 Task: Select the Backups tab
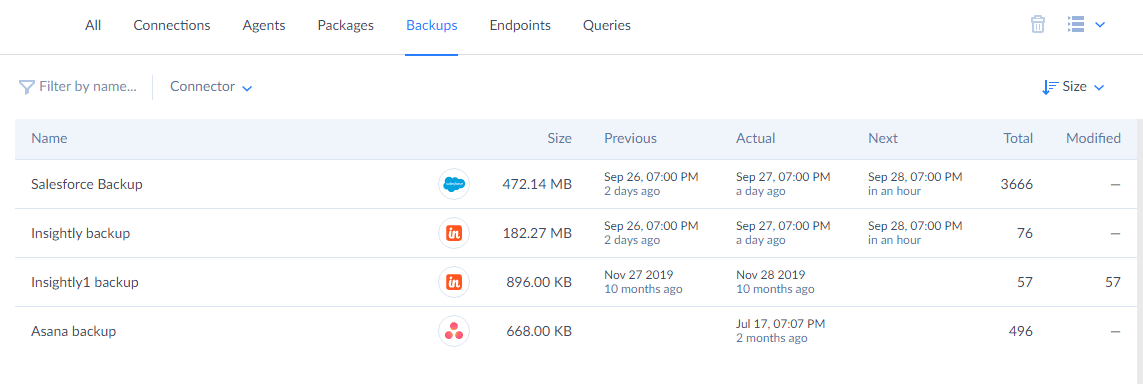pyautogui.click(x=432, y=26)
